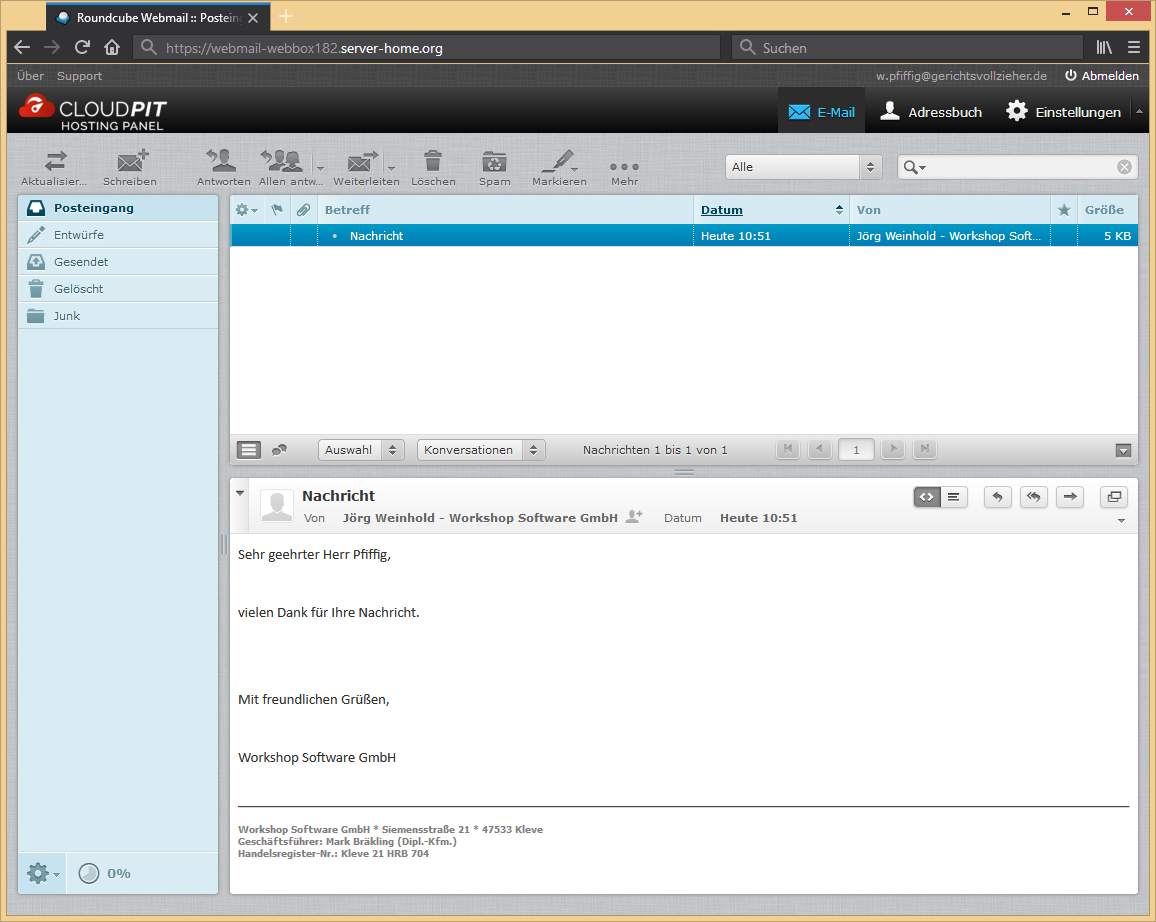The image size is (1156, 922).
Task: Expand the Auswahl selection dropdown
Action: point(361,450)
